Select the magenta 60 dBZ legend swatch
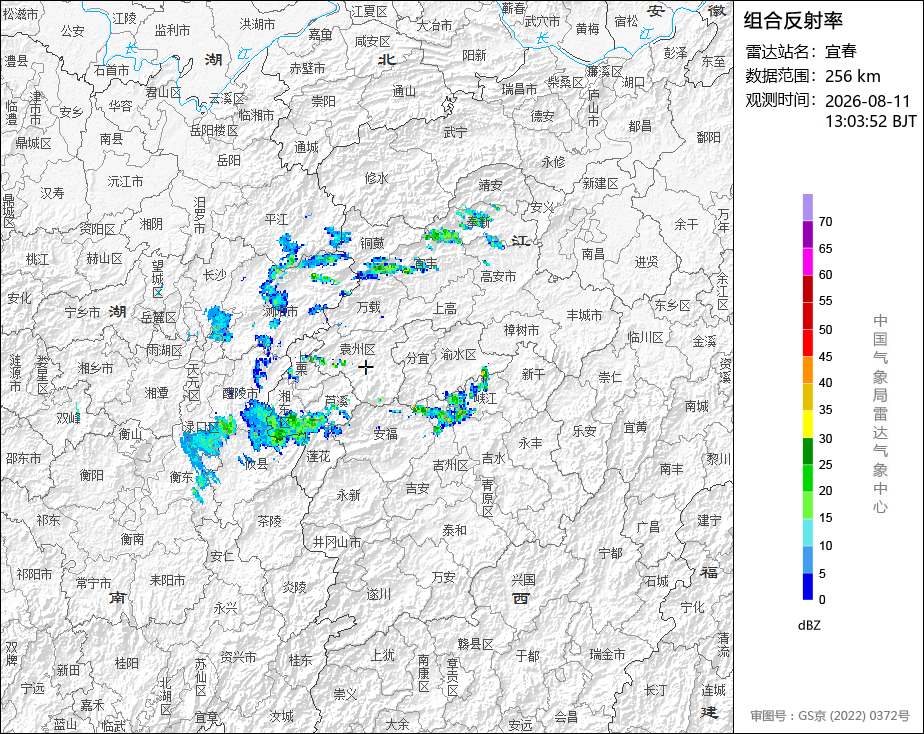Screen dimensions: 924x734 (807, 262)
